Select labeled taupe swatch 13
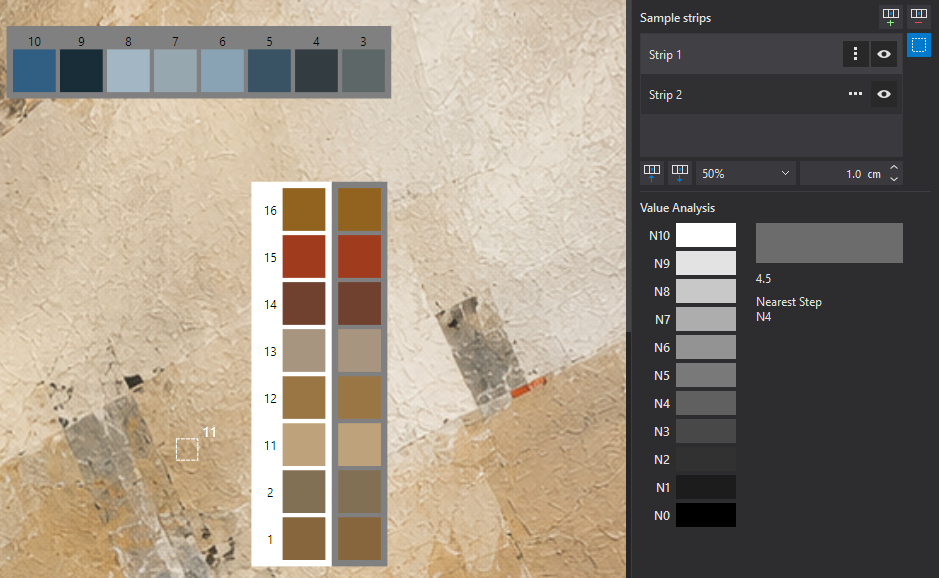 [x=304, y=350]
